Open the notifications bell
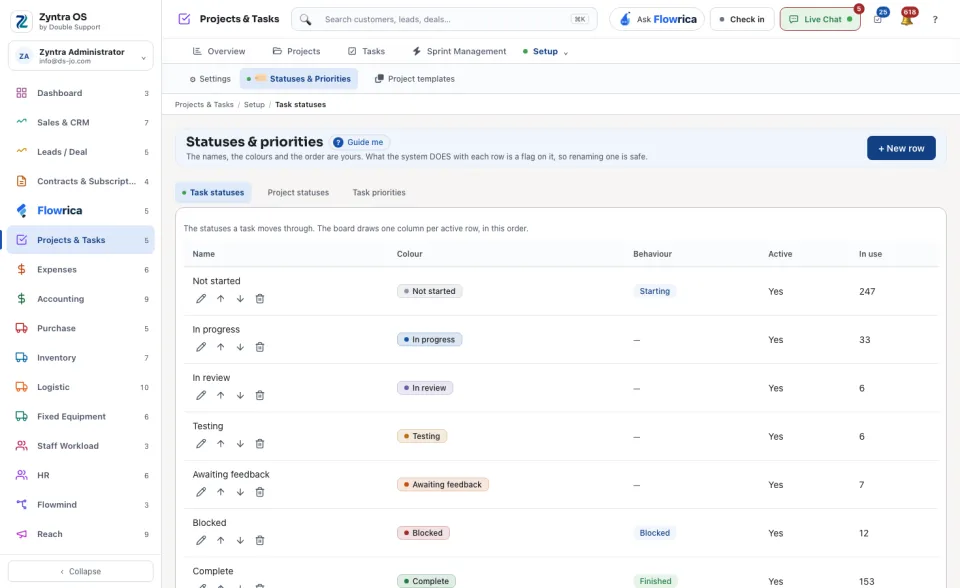Screen dimensions: 960x588 click(x=907, y=19)
